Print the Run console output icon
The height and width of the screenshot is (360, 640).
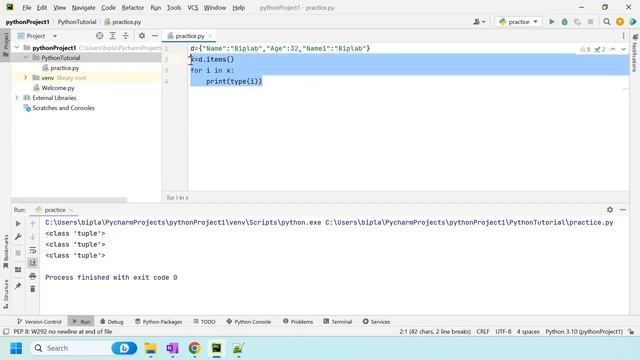point(33,276)
